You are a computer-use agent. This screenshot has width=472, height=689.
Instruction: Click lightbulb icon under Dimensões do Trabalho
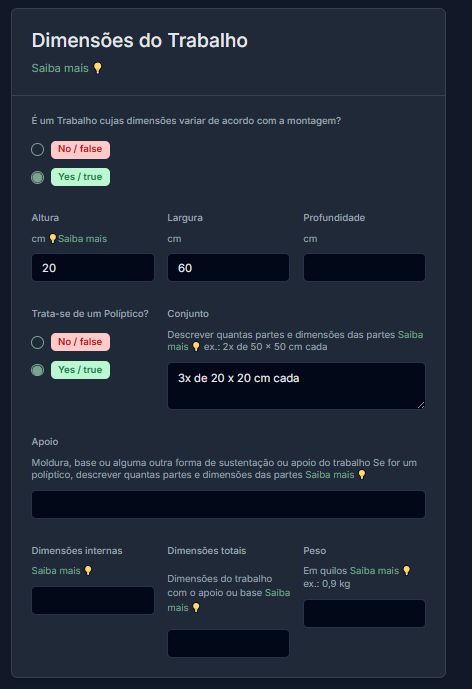pyautogui.click(x=98, y=68)
